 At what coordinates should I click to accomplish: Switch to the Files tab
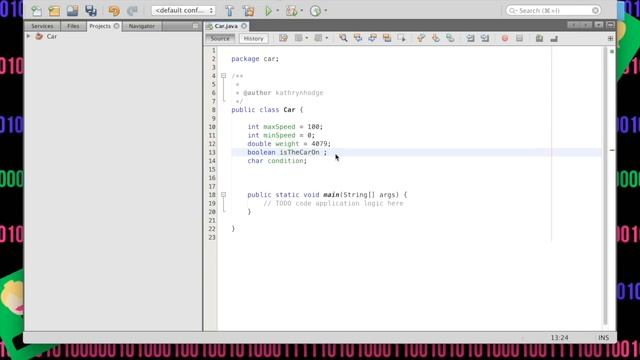(73, 26)
